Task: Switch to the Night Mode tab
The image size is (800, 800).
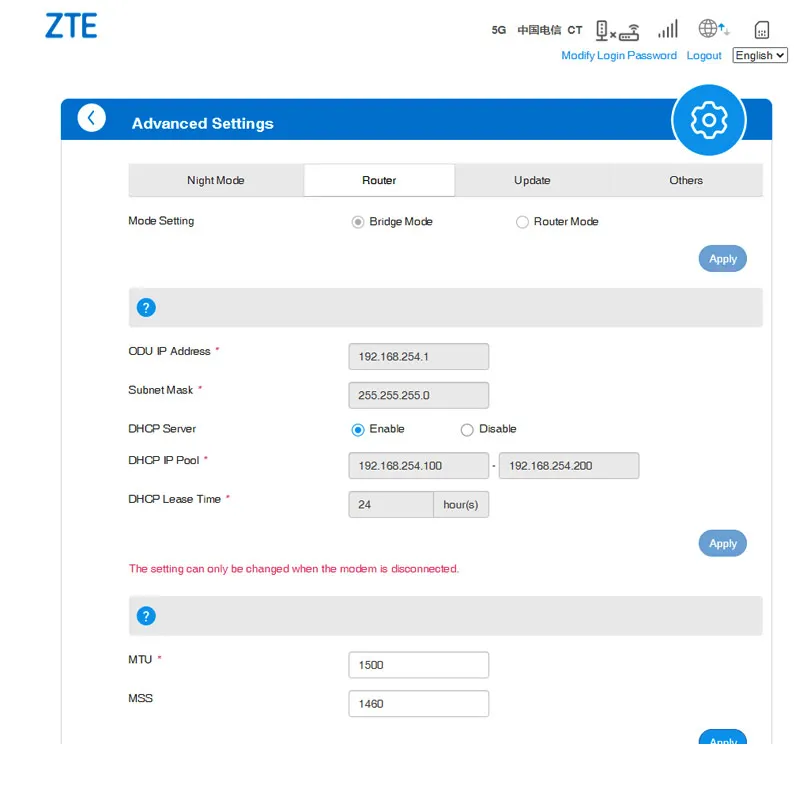Action: [x=216, y=181]
